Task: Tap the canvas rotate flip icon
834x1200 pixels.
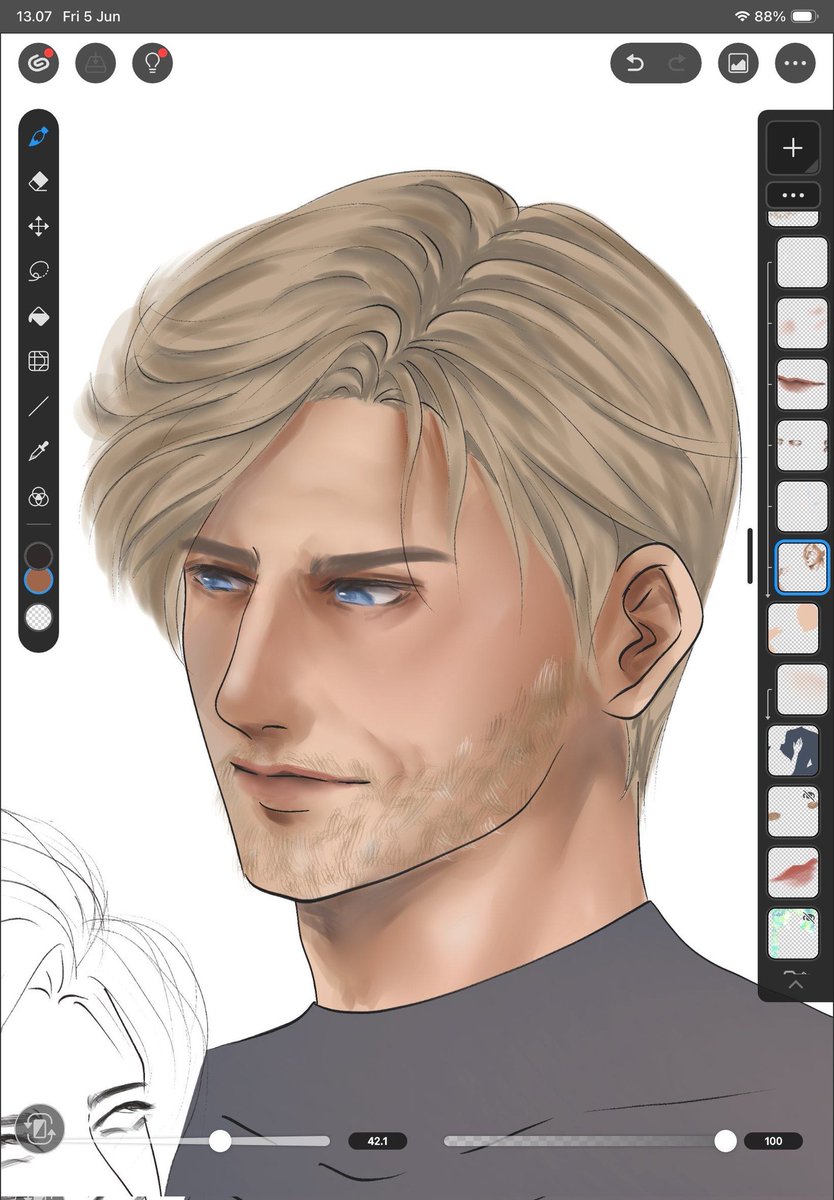Action: (39, 1129)
